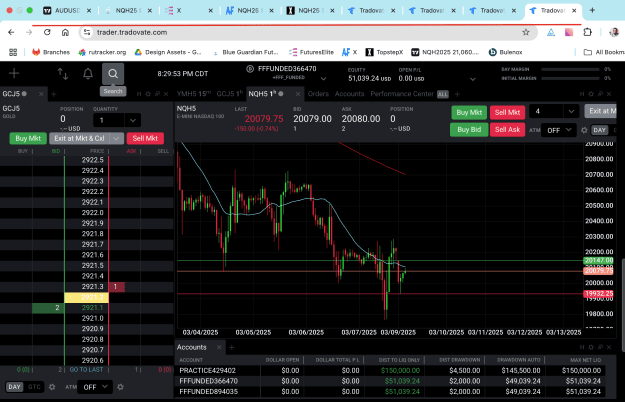The image size is (625, 402).
Task: Expand the DOM quantity dropdown arrow
Action: pos(133,120)
